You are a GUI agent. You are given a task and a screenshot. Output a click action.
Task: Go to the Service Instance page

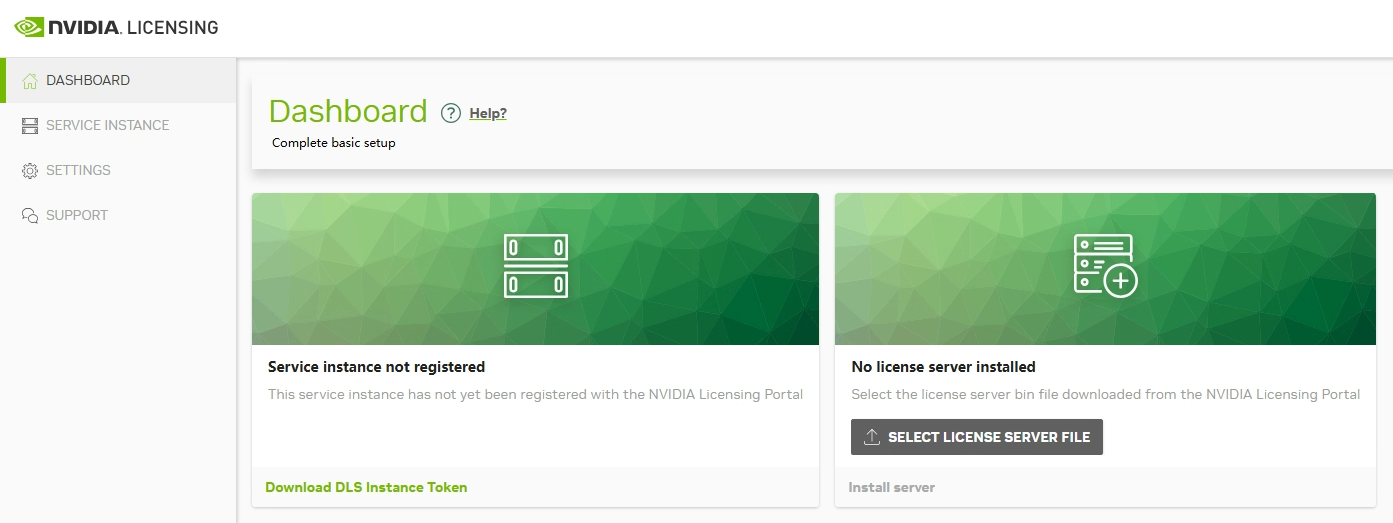107,125
